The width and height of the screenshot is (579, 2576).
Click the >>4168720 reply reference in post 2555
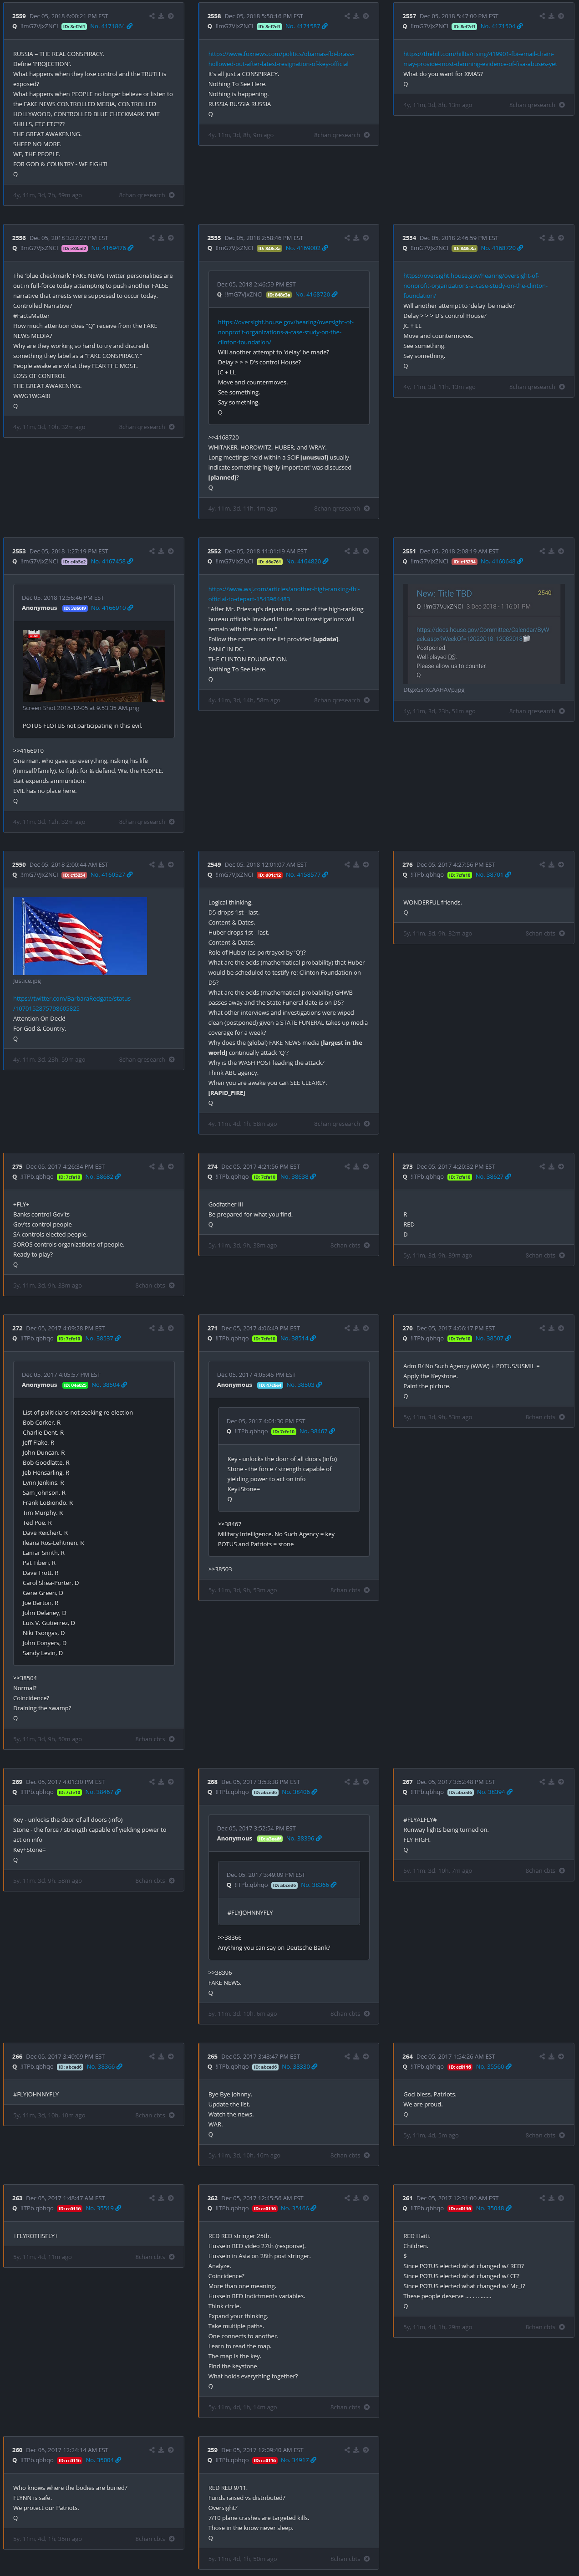pyautogui.click(x=223, y=437)
